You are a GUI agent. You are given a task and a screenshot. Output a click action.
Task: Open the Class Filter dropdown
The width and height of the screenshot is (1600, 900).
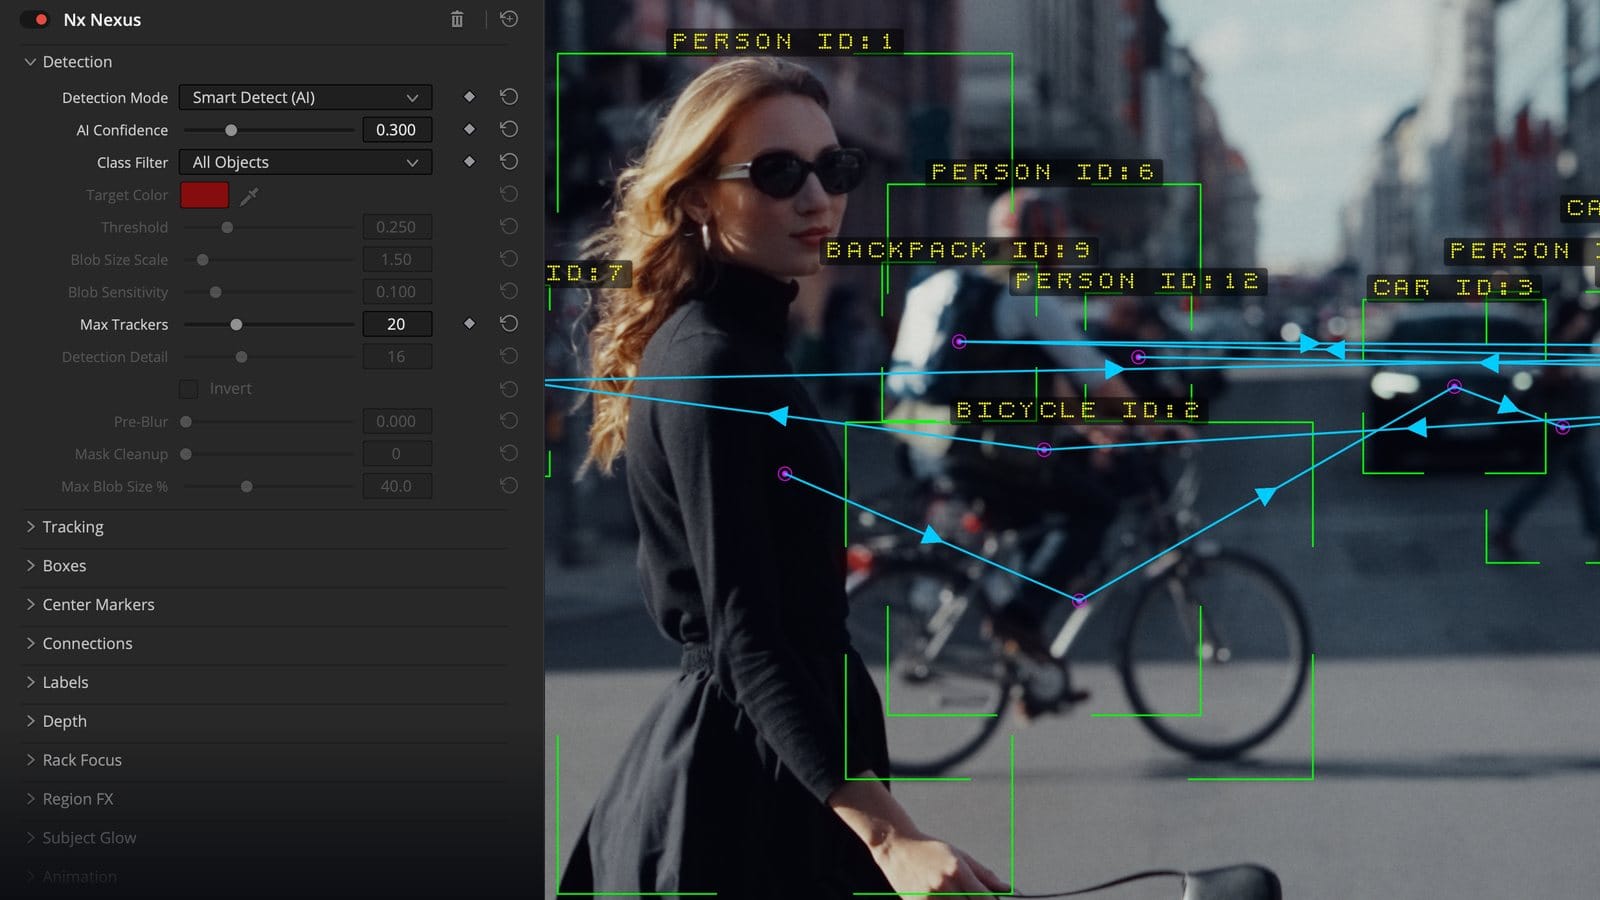(305, 162)
